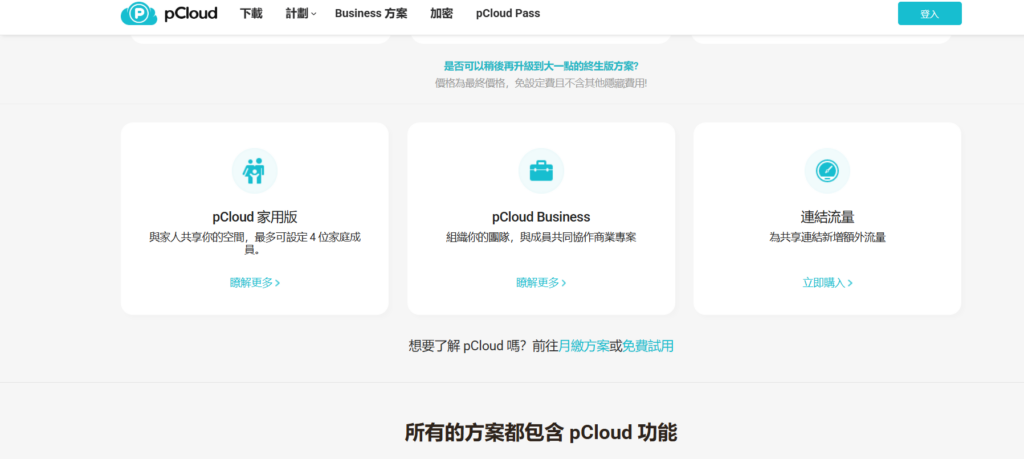Open pCloud Pass page
Viewport: 1024px width, 459px height.
(x=508, y=13)
